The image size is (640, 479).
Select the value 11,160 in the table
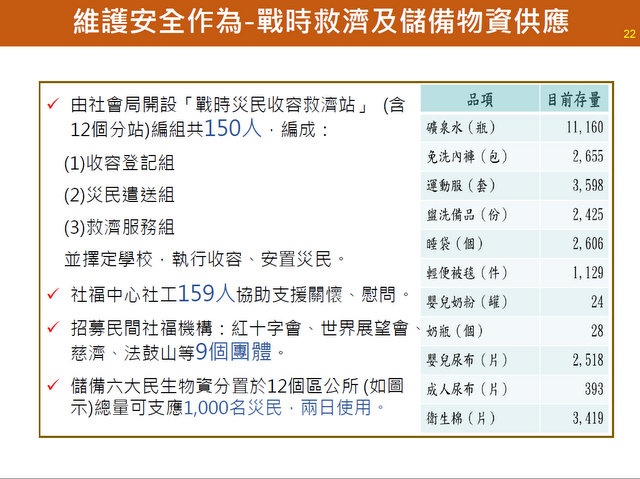coord(585,128)
